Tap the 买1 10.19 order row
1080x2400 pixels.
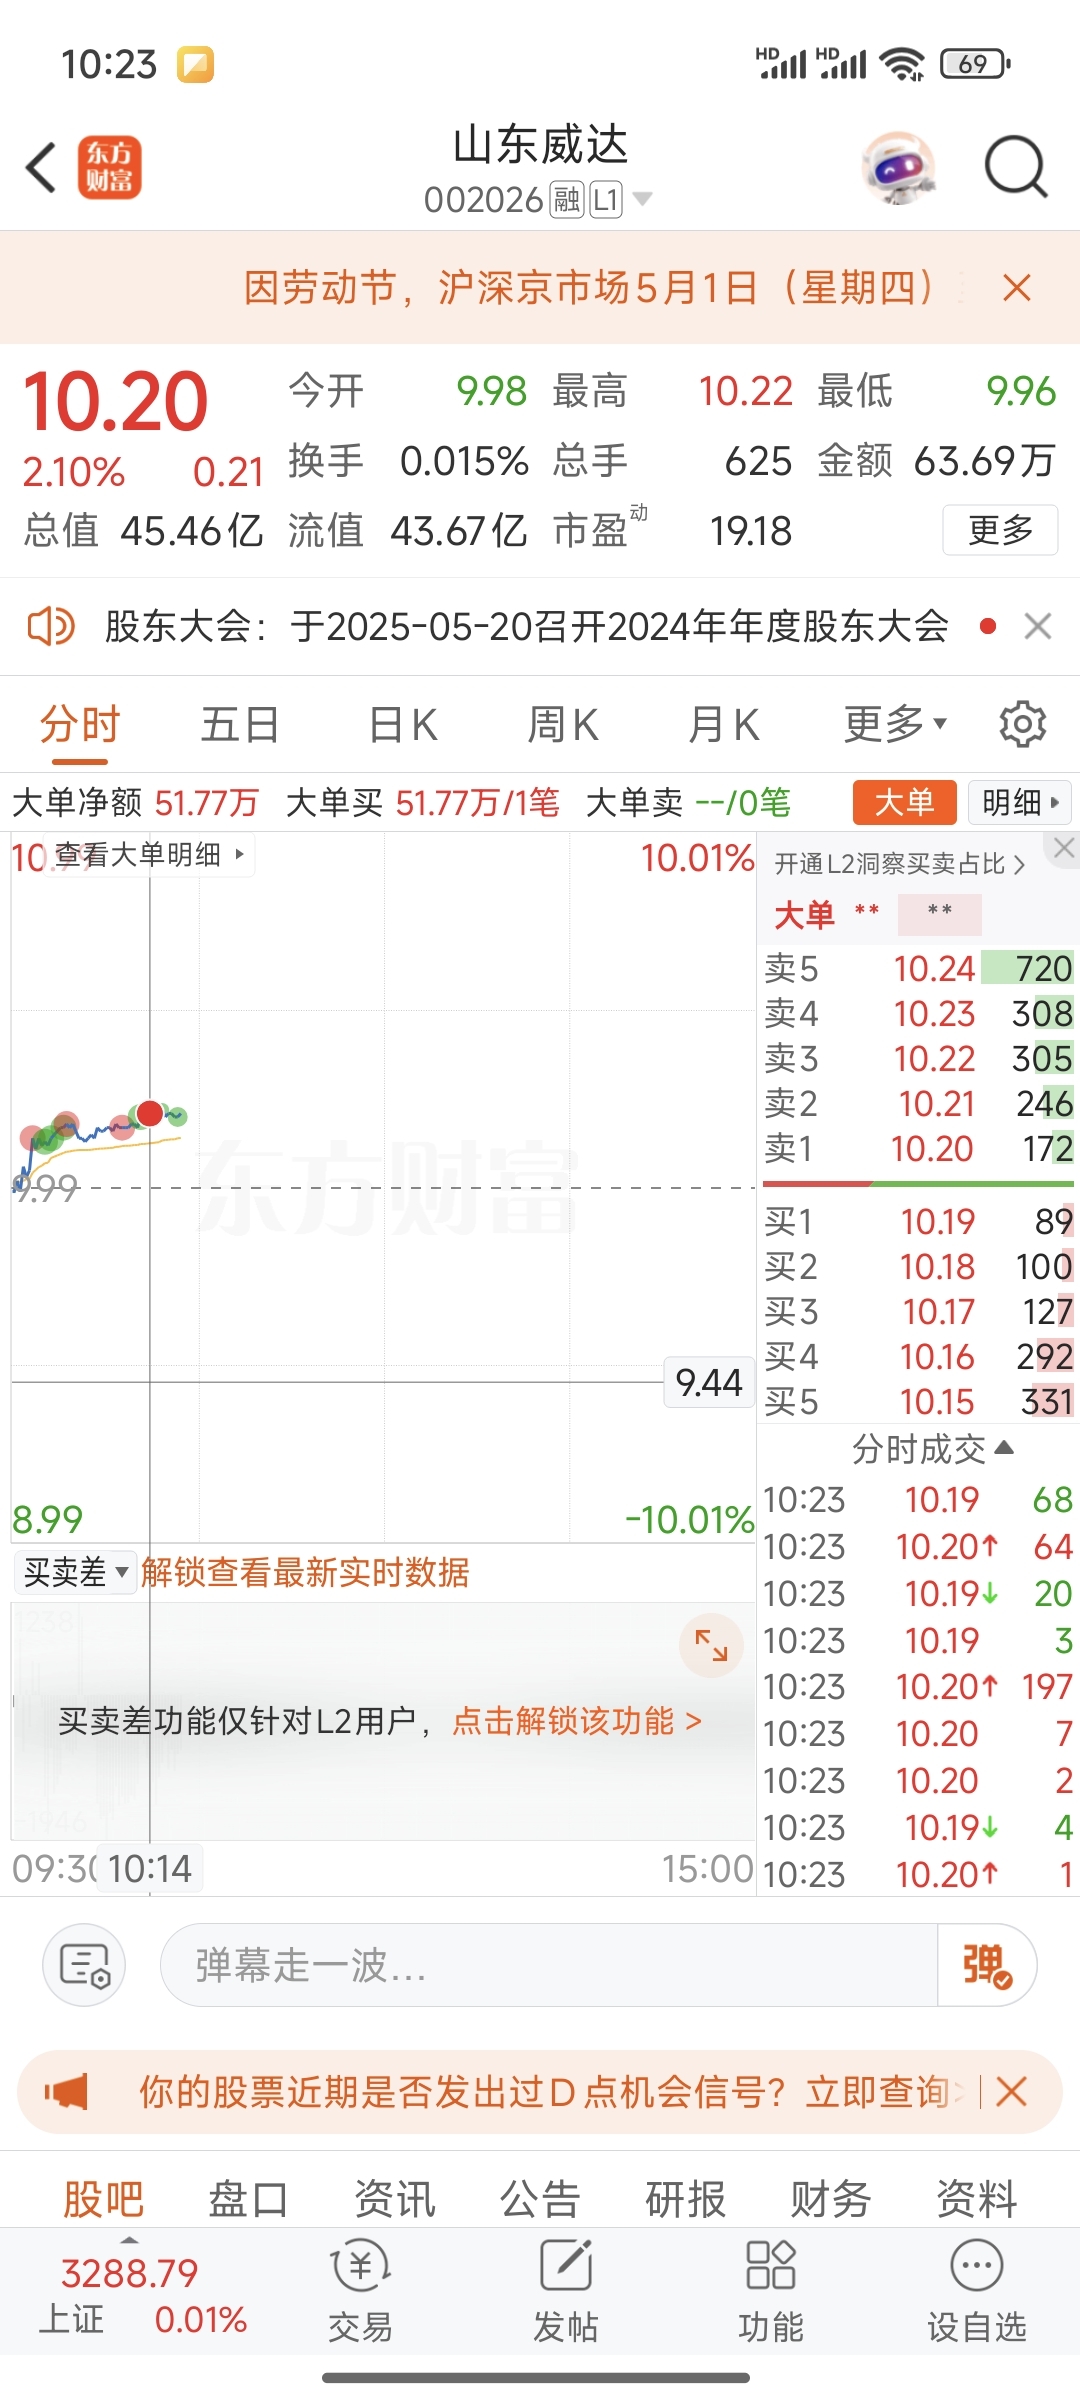pyautogui.click(x=918, y=1221)
